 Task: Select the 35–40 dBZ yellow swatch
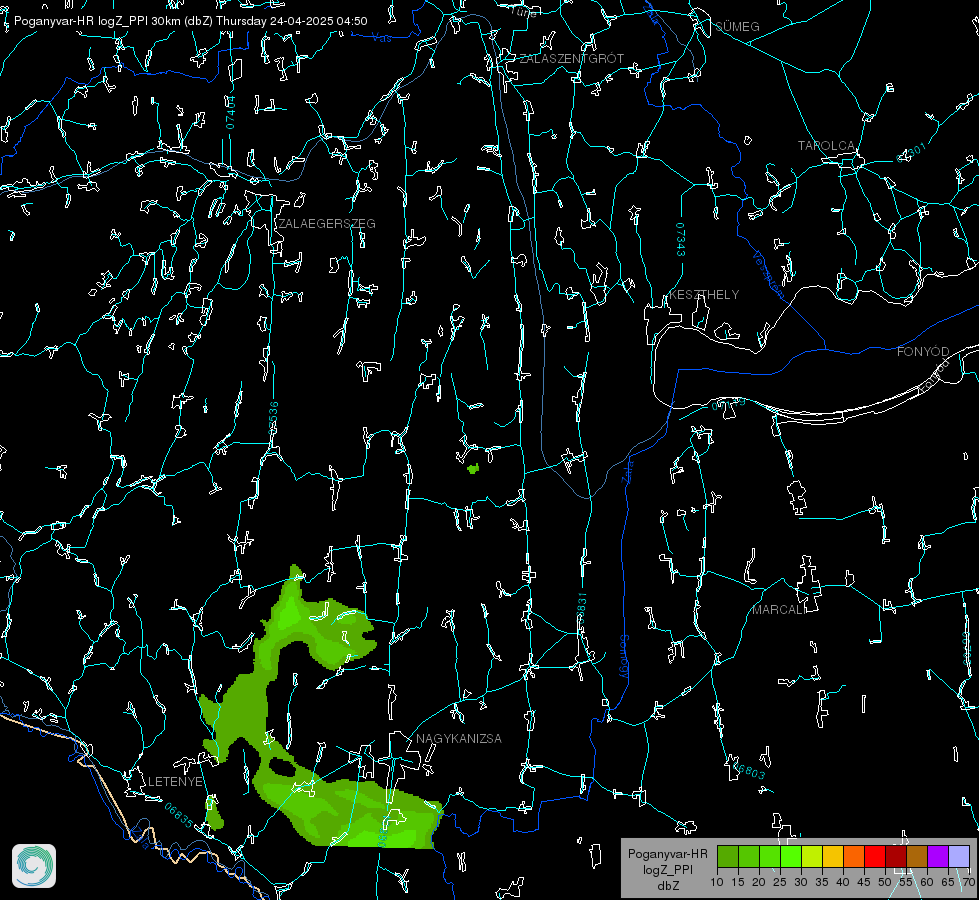[833, 857]
